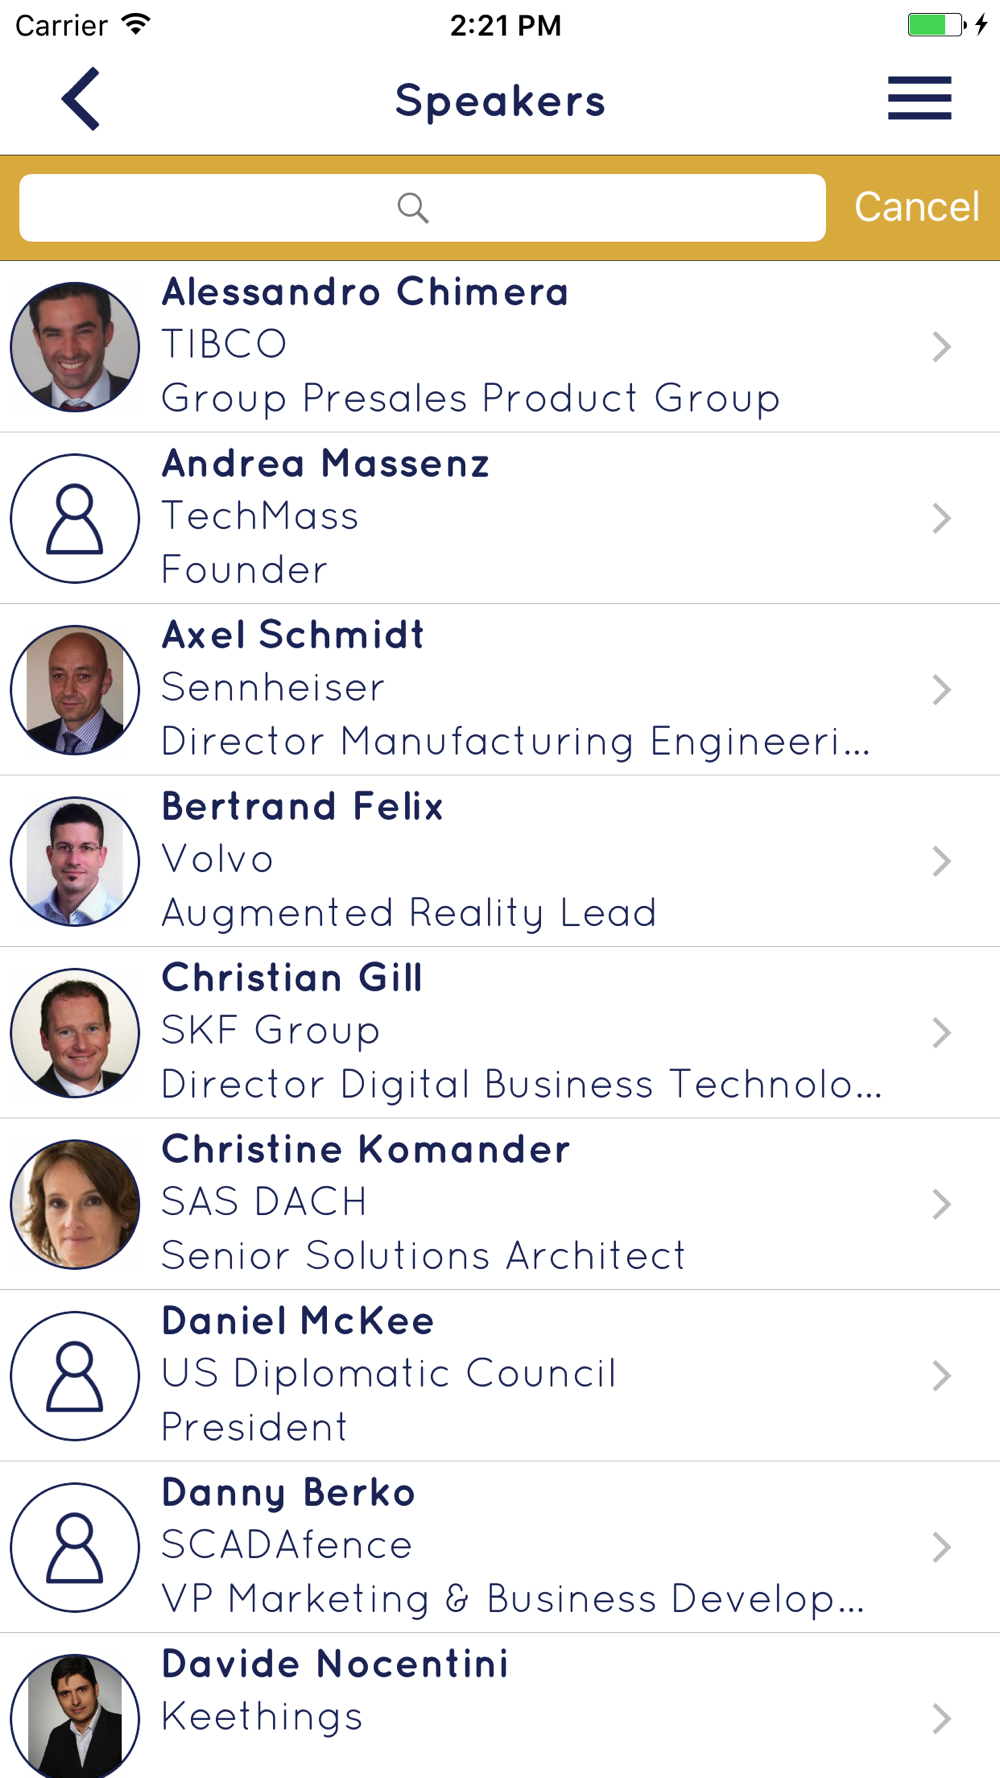Tap Bertrand Felix's portrait
Image resolution: width=1000 pixels, height=1778 pixels.
75,861
